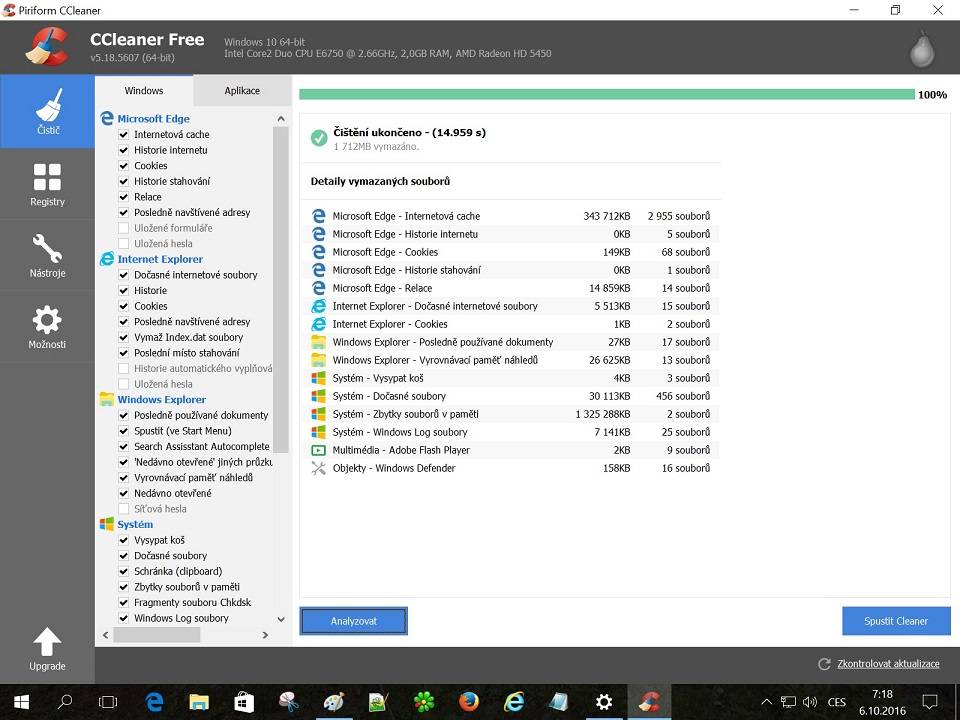This screenshot has width=960, height=720.
Task: Launch Firefox from taskbar
Action: [x=469, y=702]
